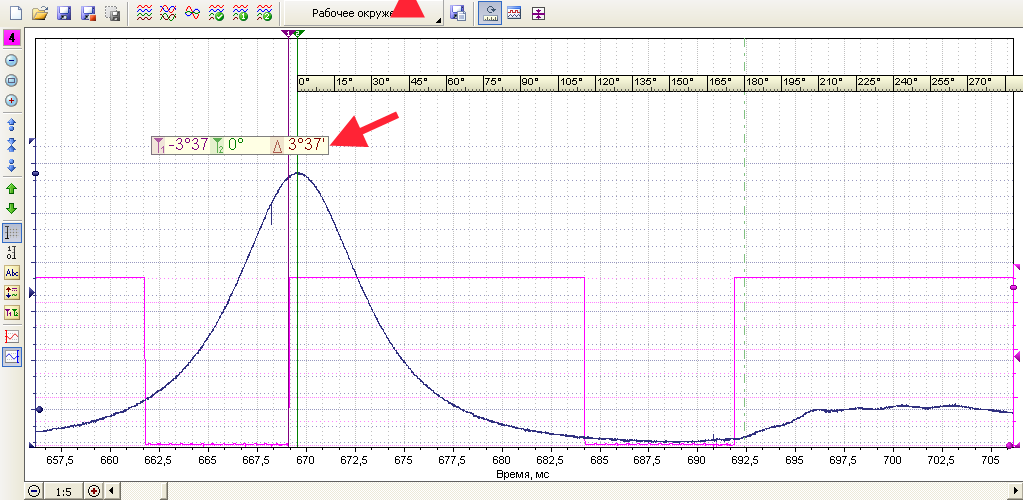Click the blue hourglass compress arrows icon
Image resolution: width=1023 pixels, height=500 pixels.
(x=12, y=146)
